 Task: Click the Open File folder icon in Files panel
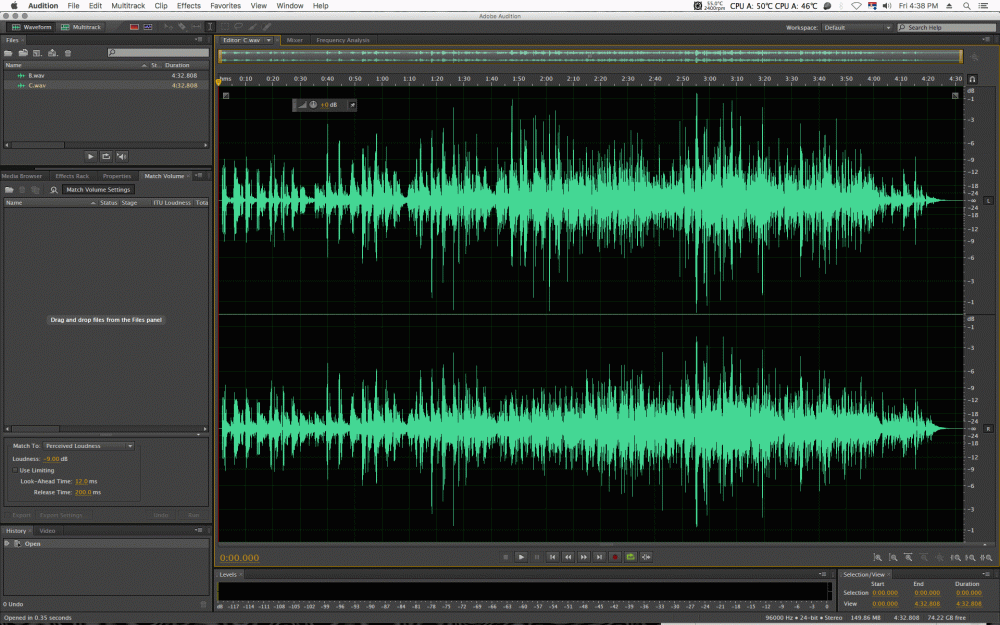coord(9,53)
